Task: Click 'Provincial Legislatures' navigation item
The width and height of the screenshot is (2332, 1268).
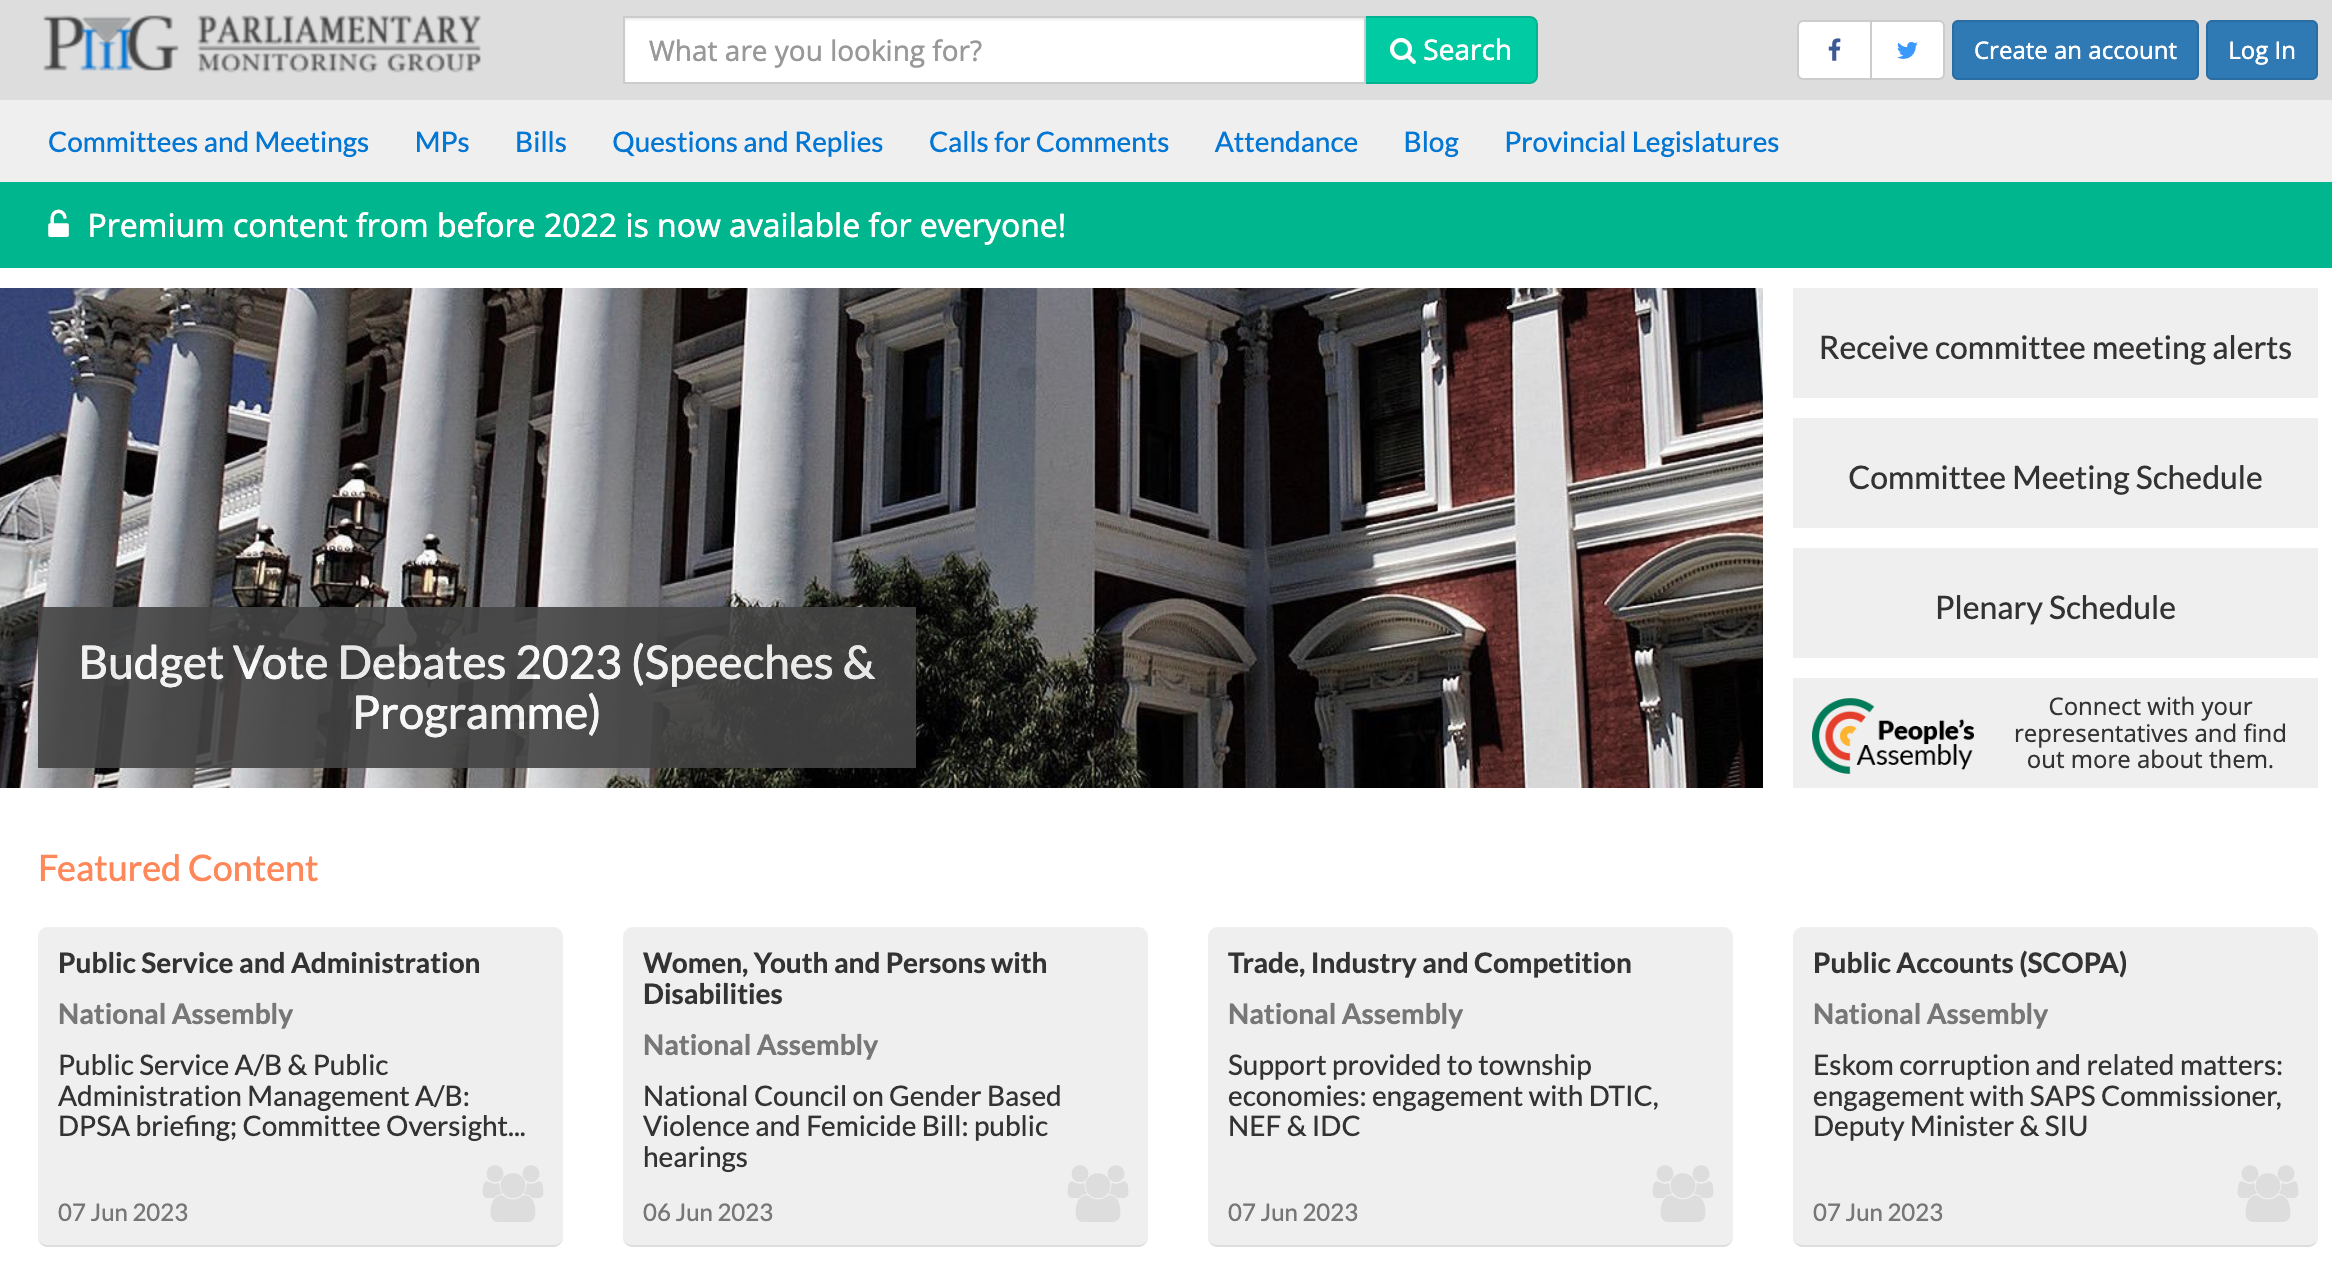Action: tap(1641, 141)
